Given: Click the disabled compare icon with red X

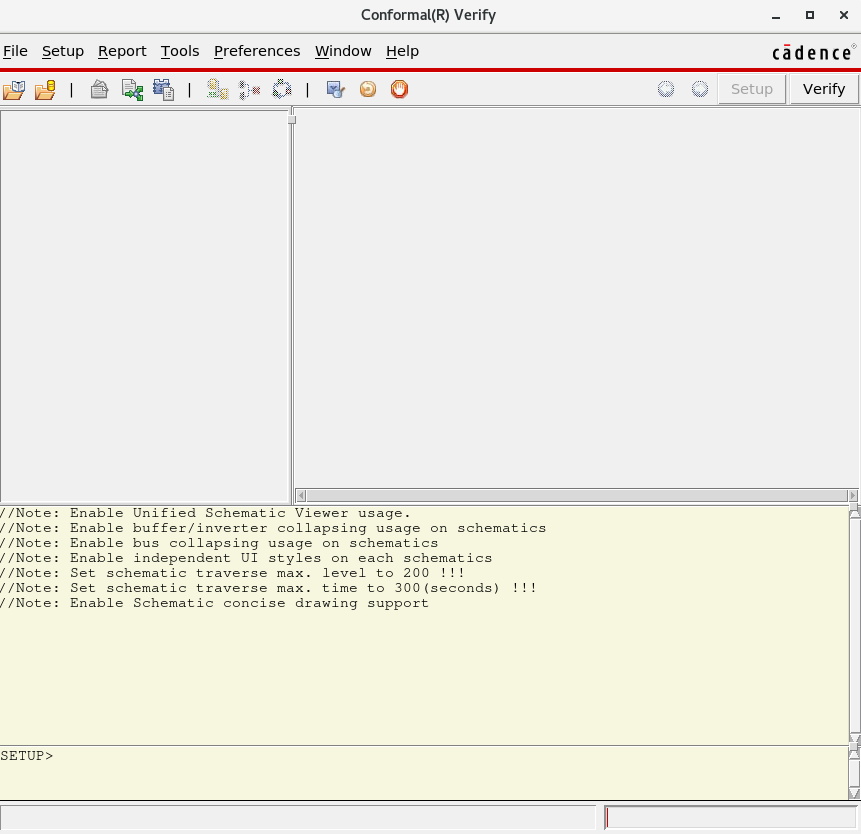Looking at the screenshot, I should click(x=249, y=89).
